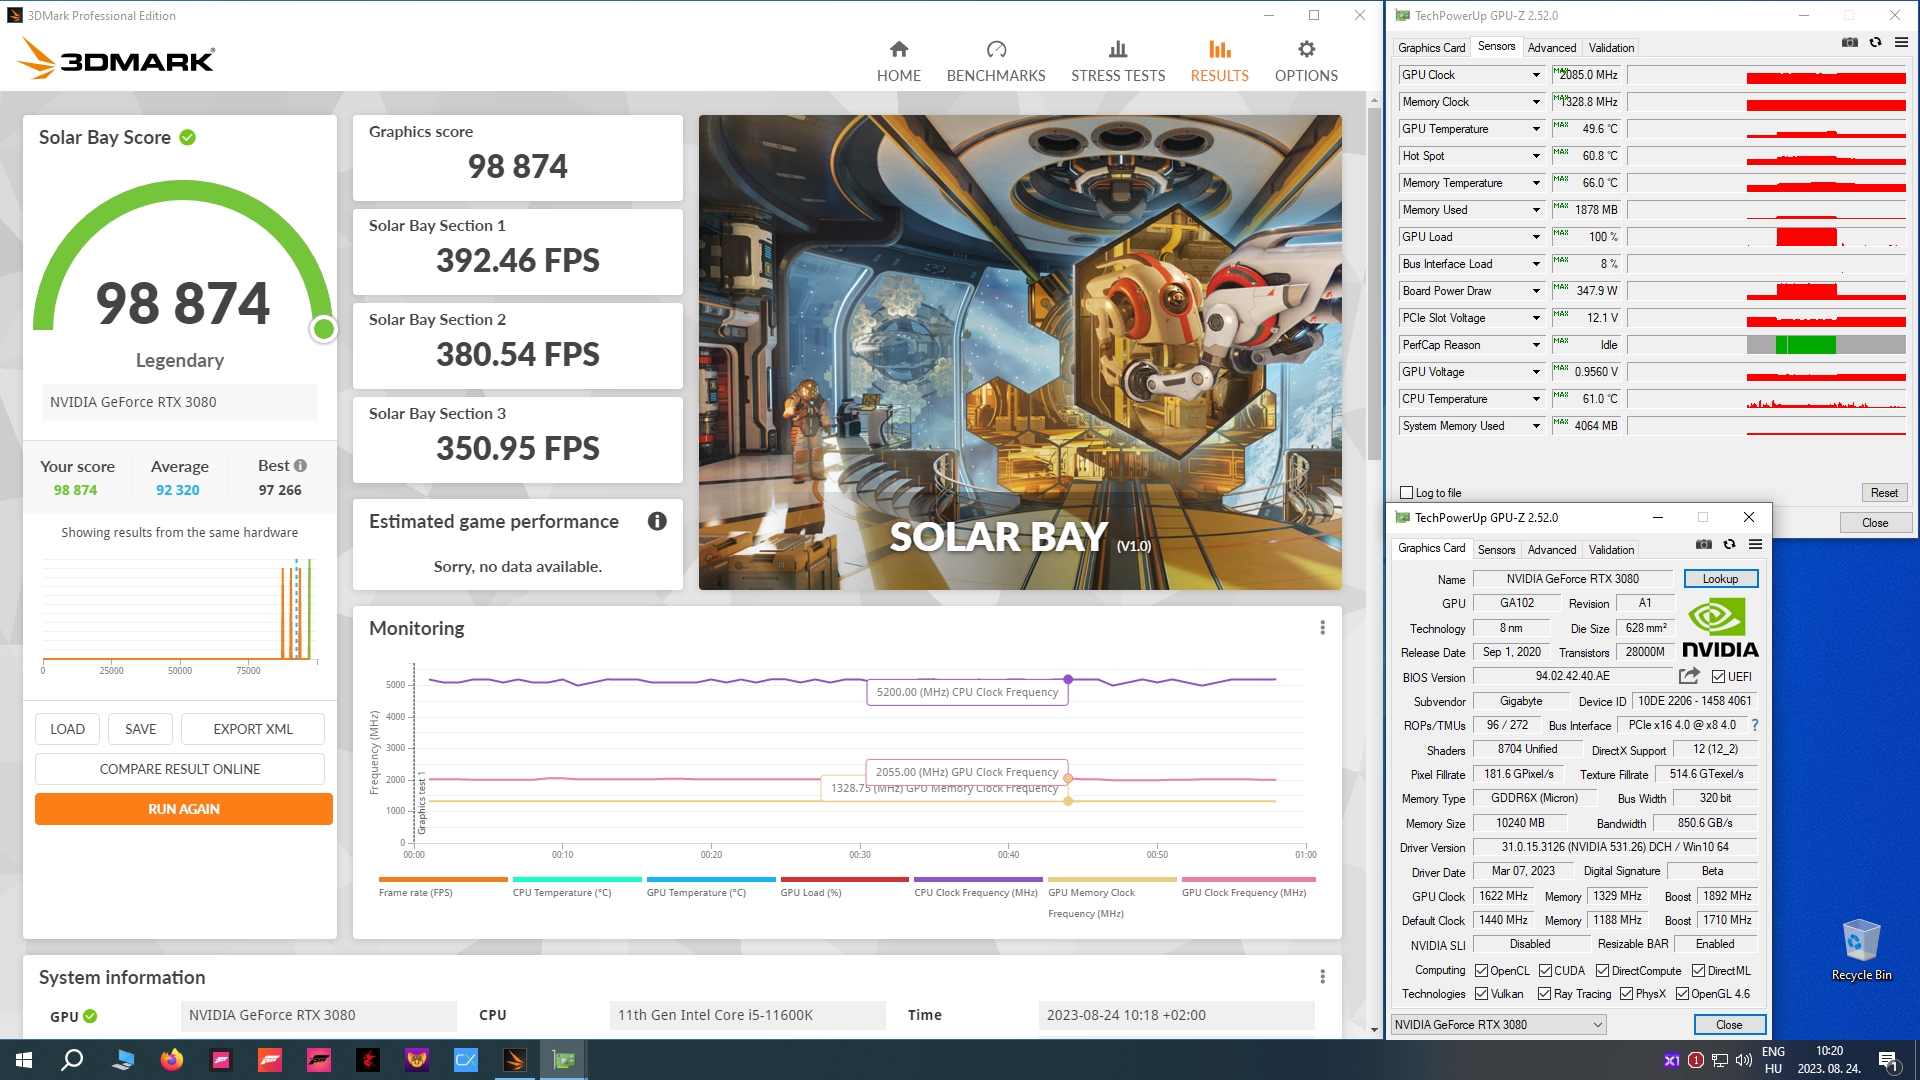
Task: Expand the CPU Temperature sensor dropdown
Action: click(1536, 399)
